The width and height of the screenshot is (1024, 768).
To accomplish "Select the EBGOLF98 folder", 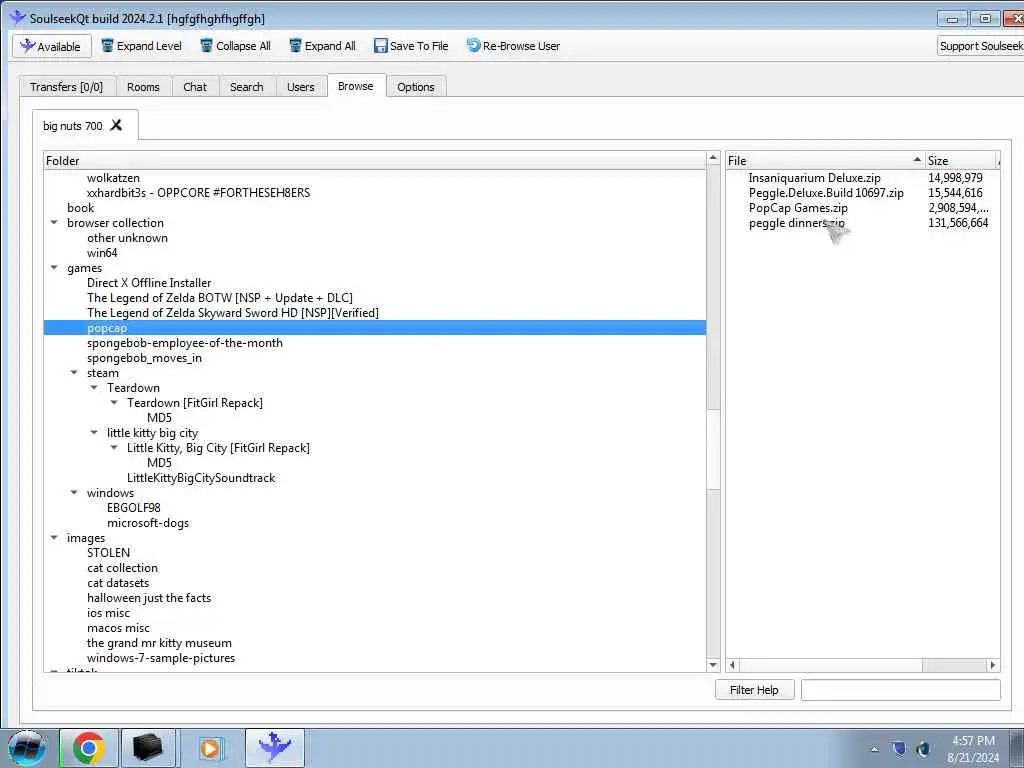I will 134,508.
